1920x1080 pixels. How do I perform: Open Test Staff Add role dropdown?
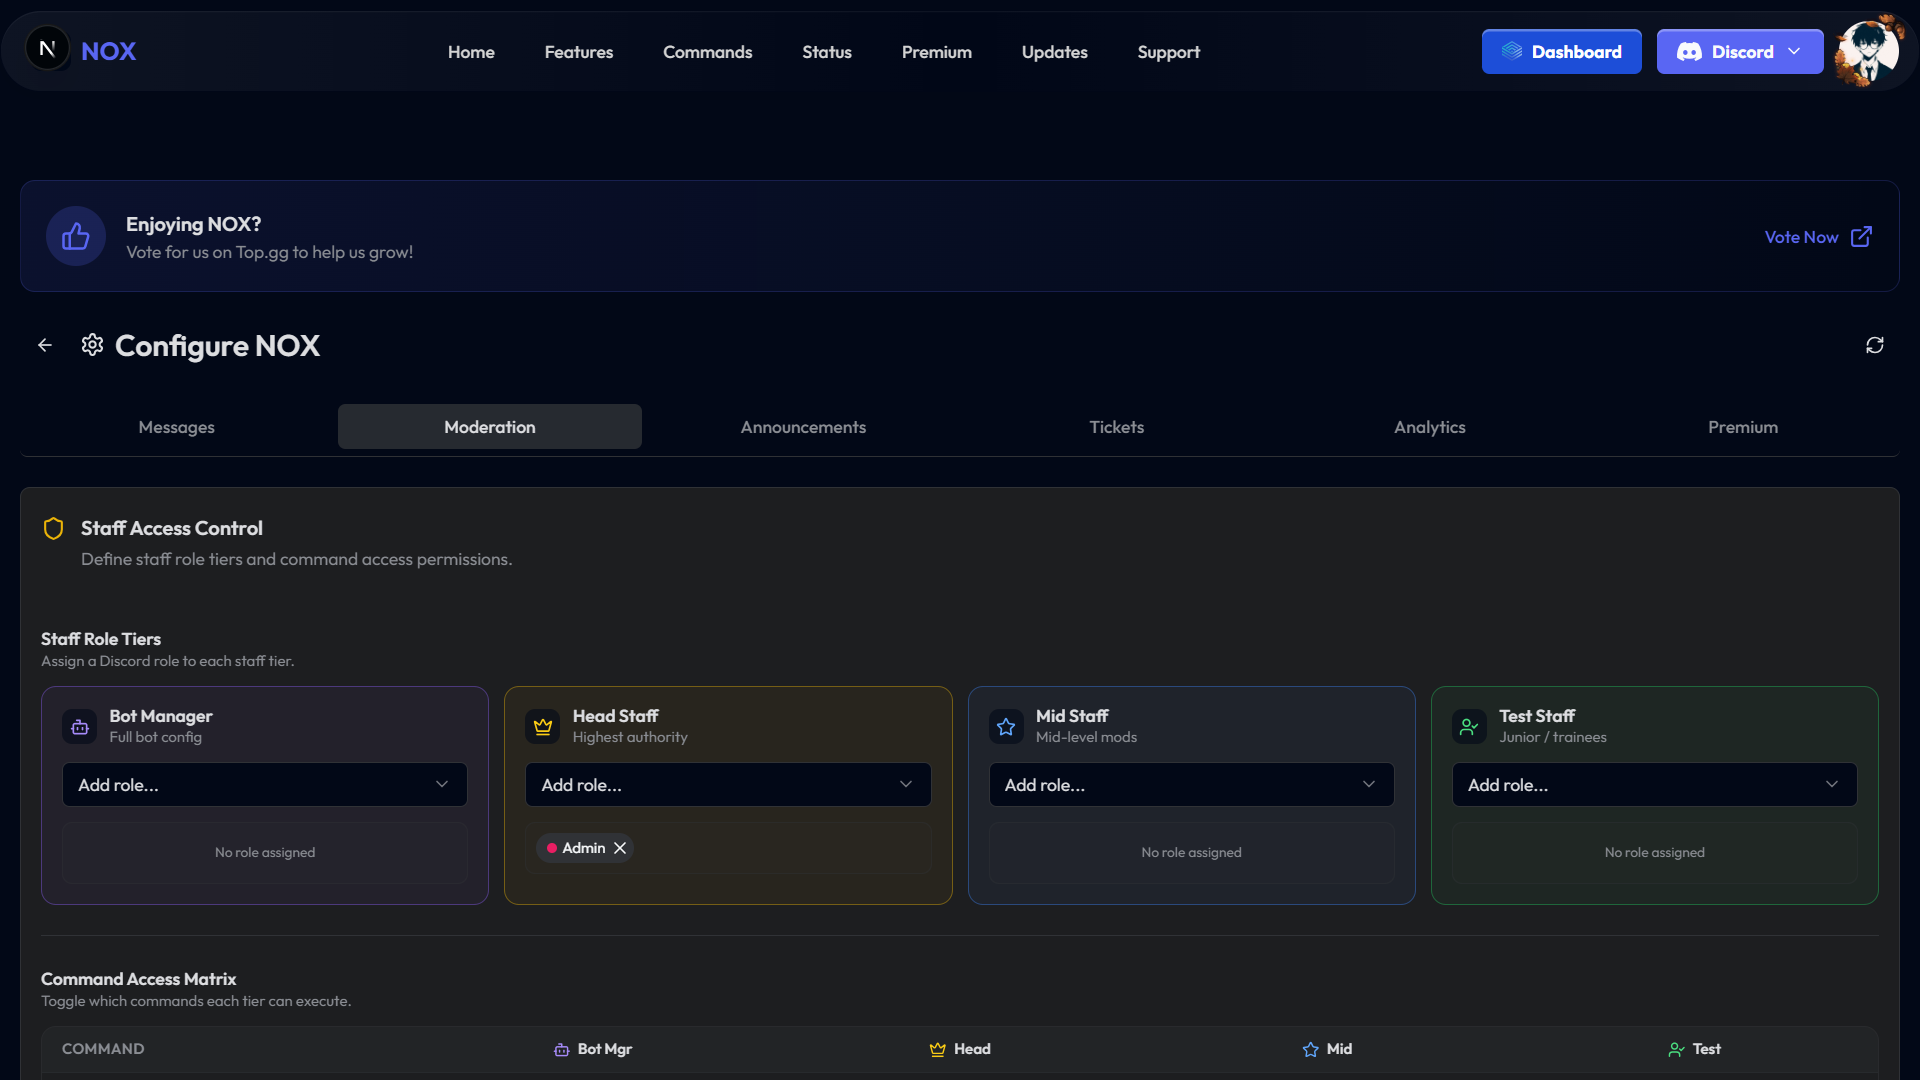(1654, 785)
